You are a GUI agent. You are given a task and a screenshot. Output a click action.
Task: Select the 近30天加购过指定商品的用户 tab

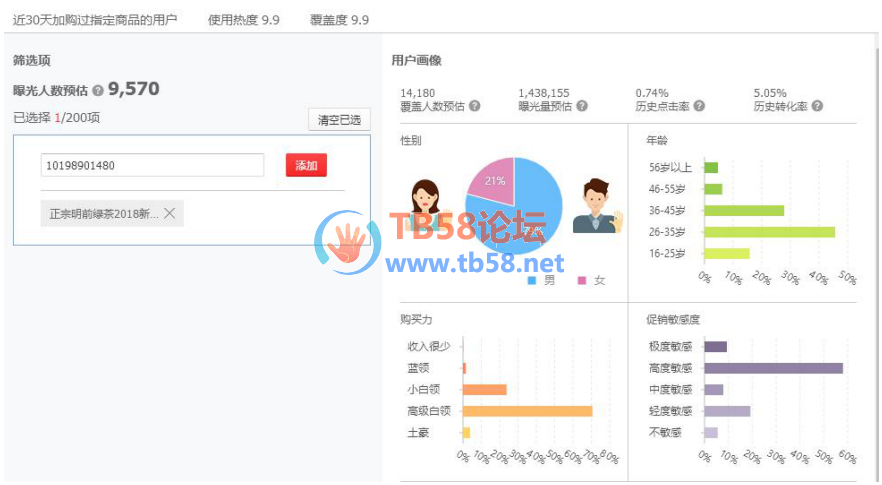pyautogui.click(x=94, y=20)
